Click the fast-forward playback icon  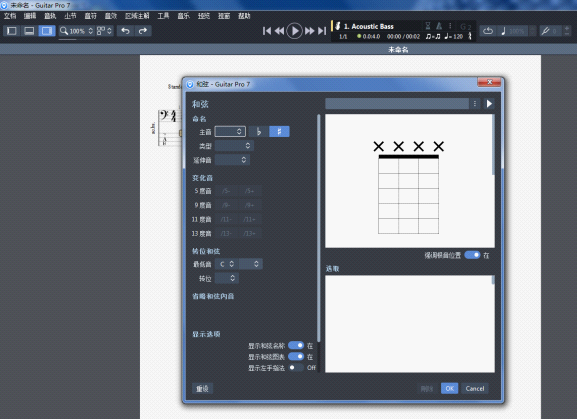[309, 31]
